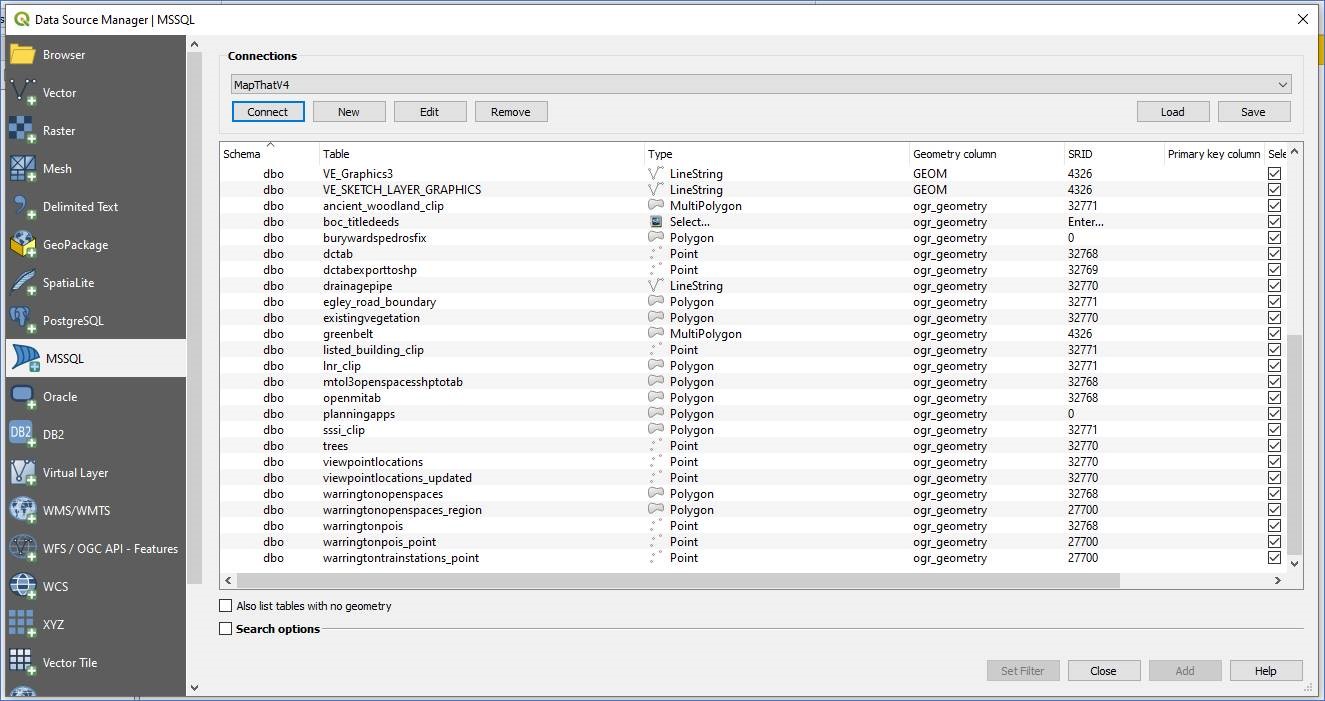Viewport: 1325px width, 701px height.
Task: Select the viewpointlocations_updated table name
Action: click(x=397, y=478)
